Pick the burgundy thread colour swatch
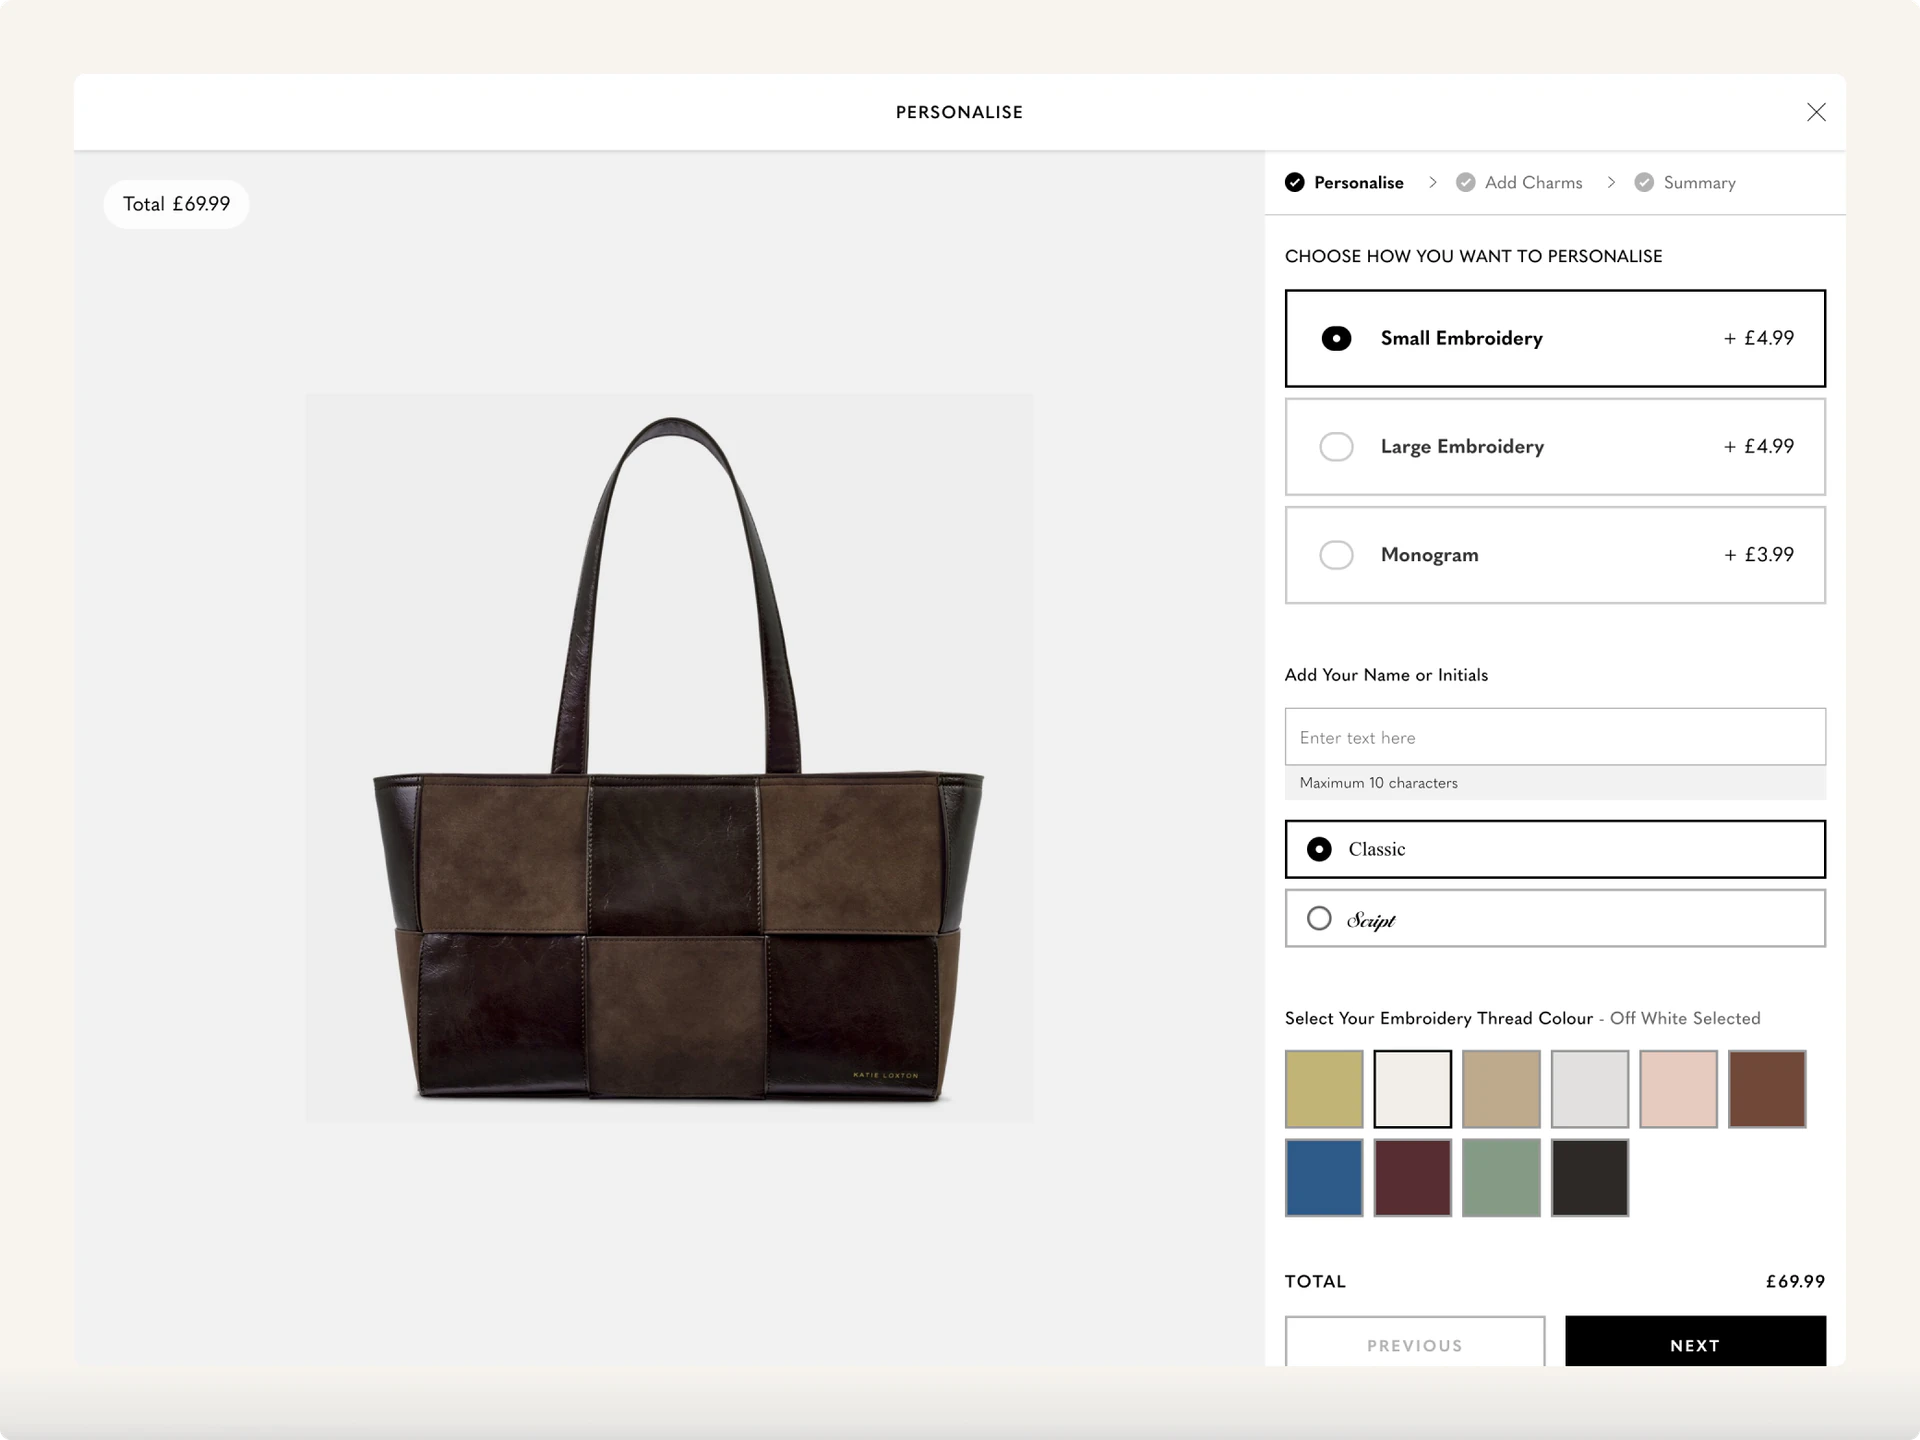This screenshot has height=1440, width=1920. (x=1412, y=1178)
